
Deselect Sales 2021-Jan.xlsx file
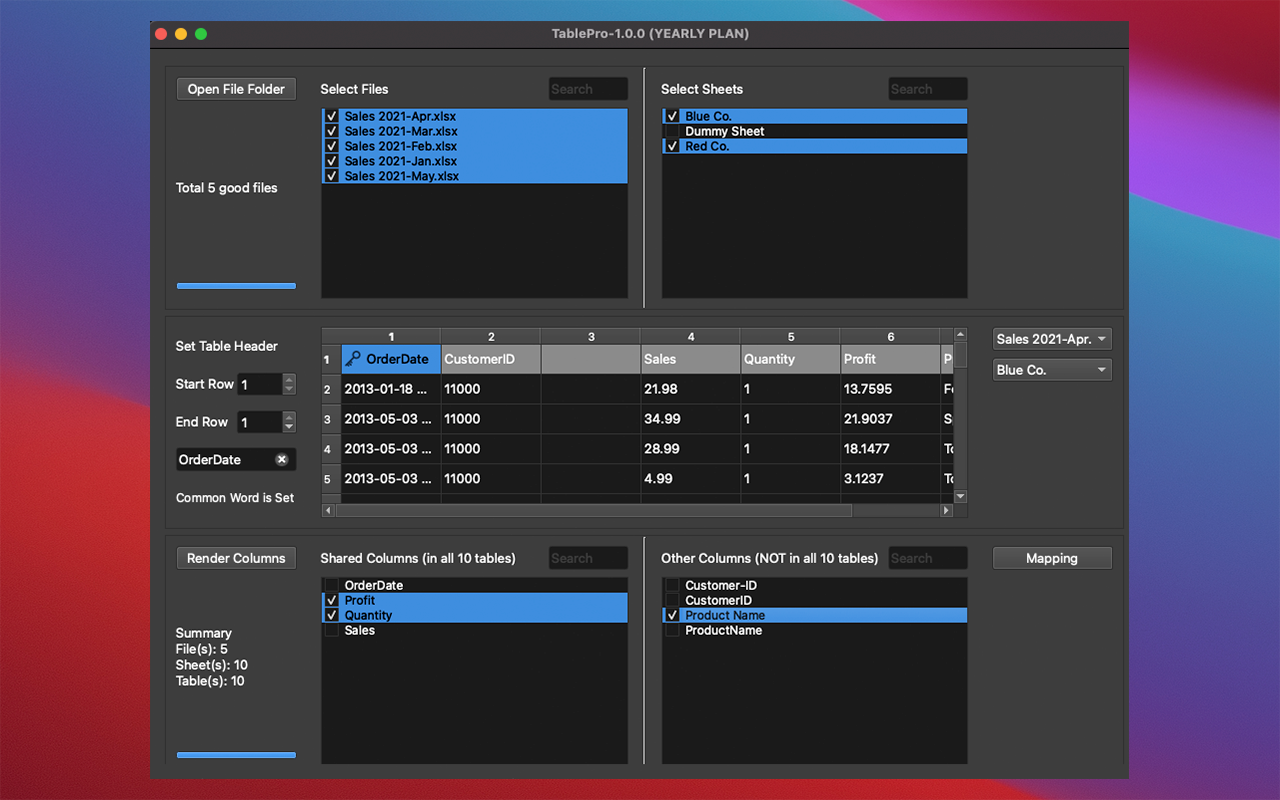[x=332, y=161]
